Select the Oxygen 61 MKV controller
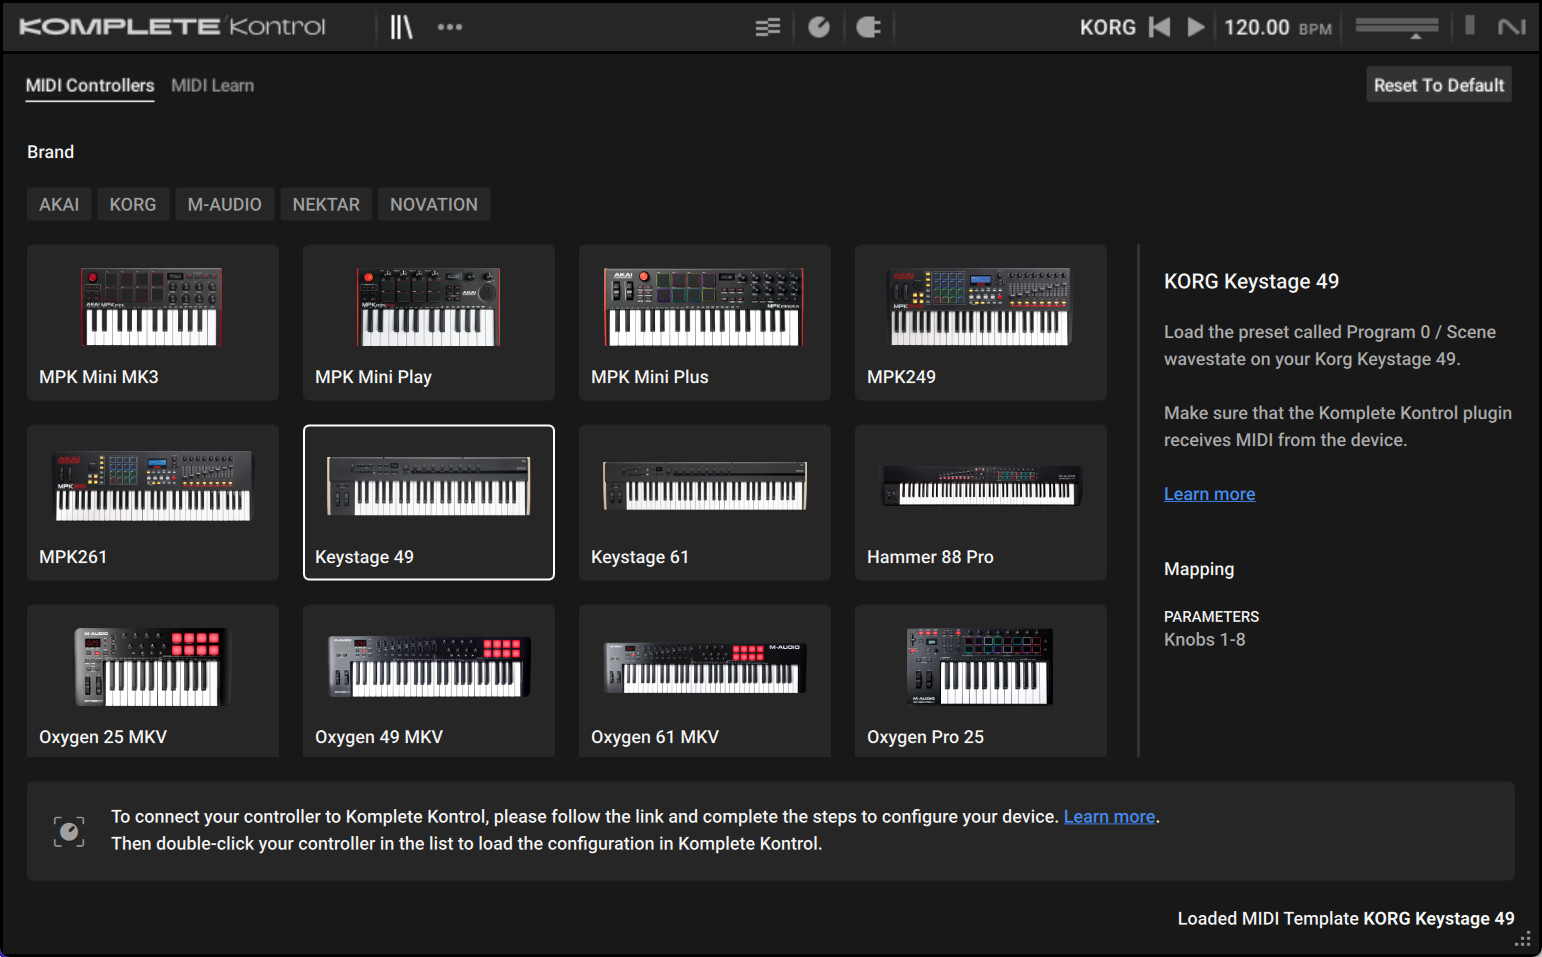 click(705, 681)
